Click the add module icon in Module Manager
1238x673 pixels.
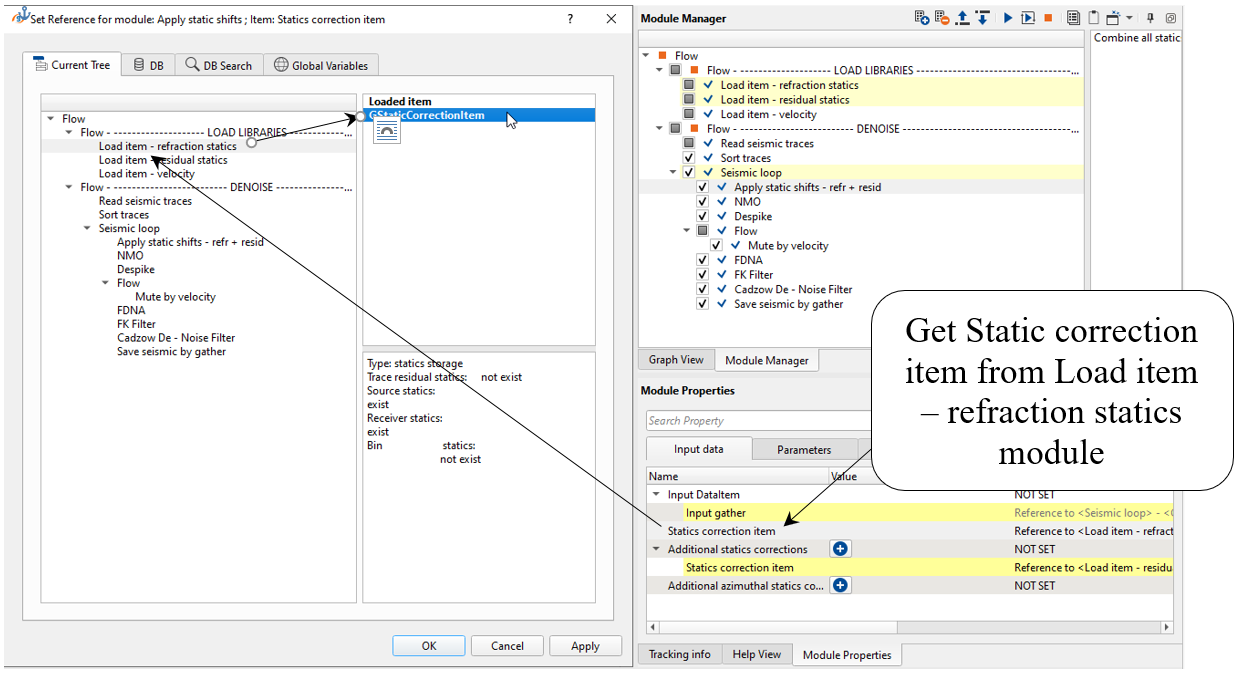(922, 18)
